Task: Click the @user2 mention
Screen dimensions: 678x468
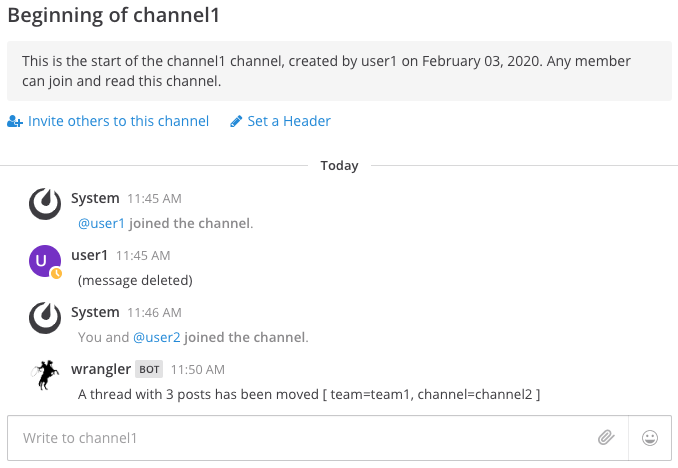Action: (157, 337)
